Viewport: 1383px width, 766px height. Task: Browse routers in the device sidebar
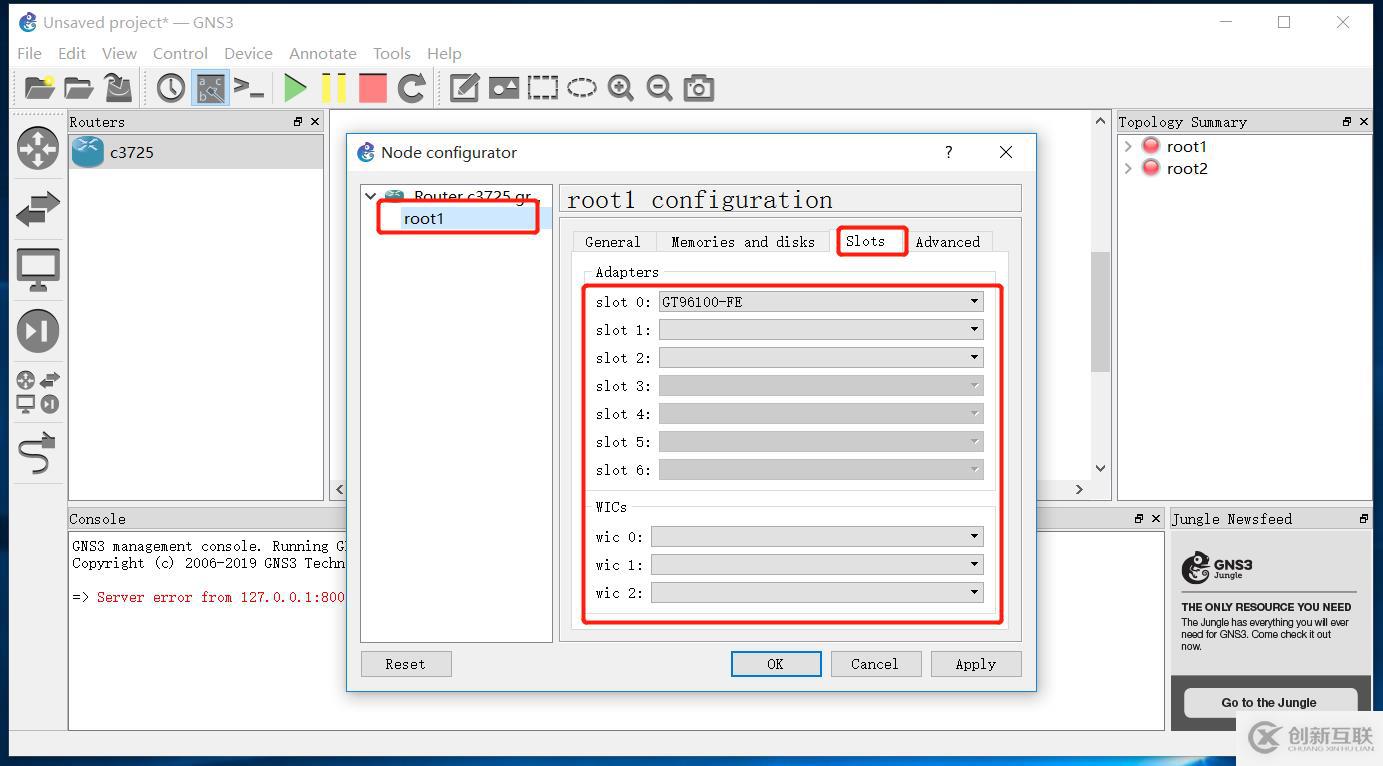coord(38,148)
